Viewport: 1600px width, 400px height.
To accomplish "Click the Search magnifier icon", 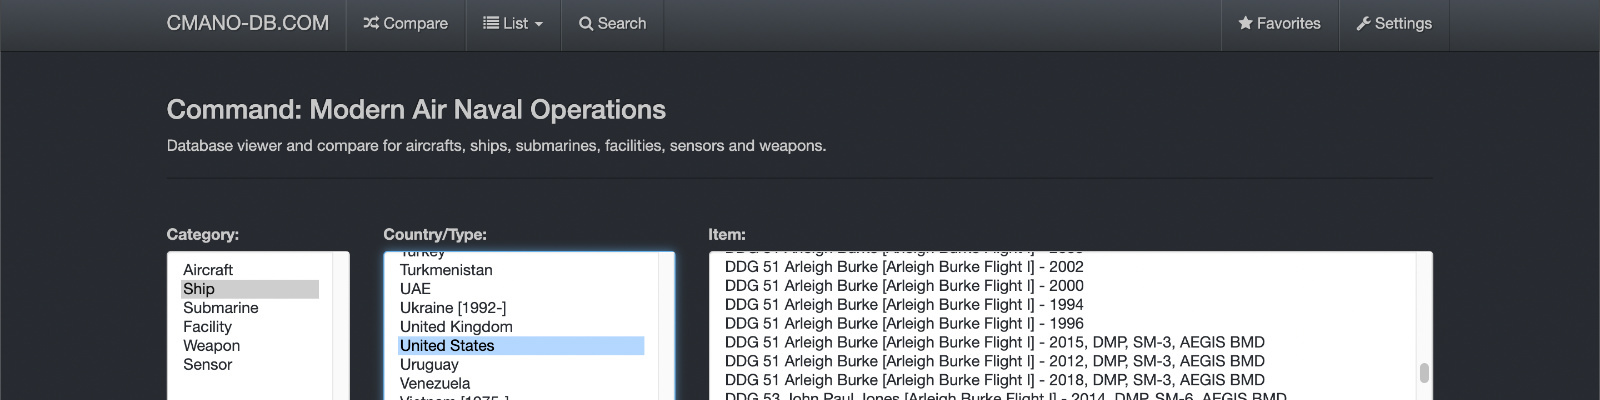I will pos(586,23).
